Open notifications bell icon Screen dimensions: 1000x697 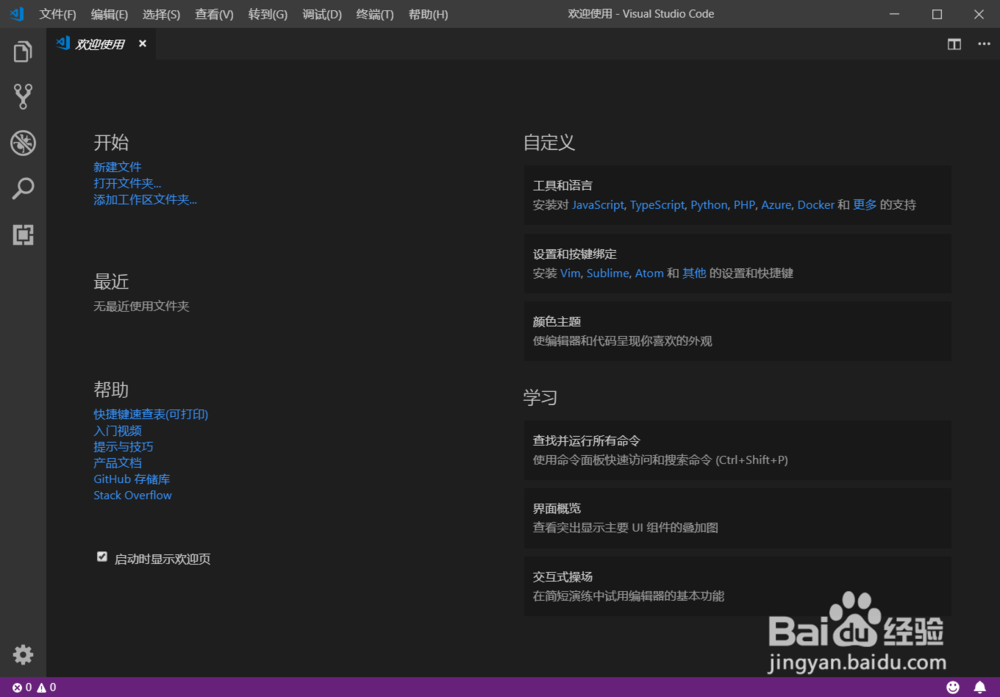click(x=980, y=687)
